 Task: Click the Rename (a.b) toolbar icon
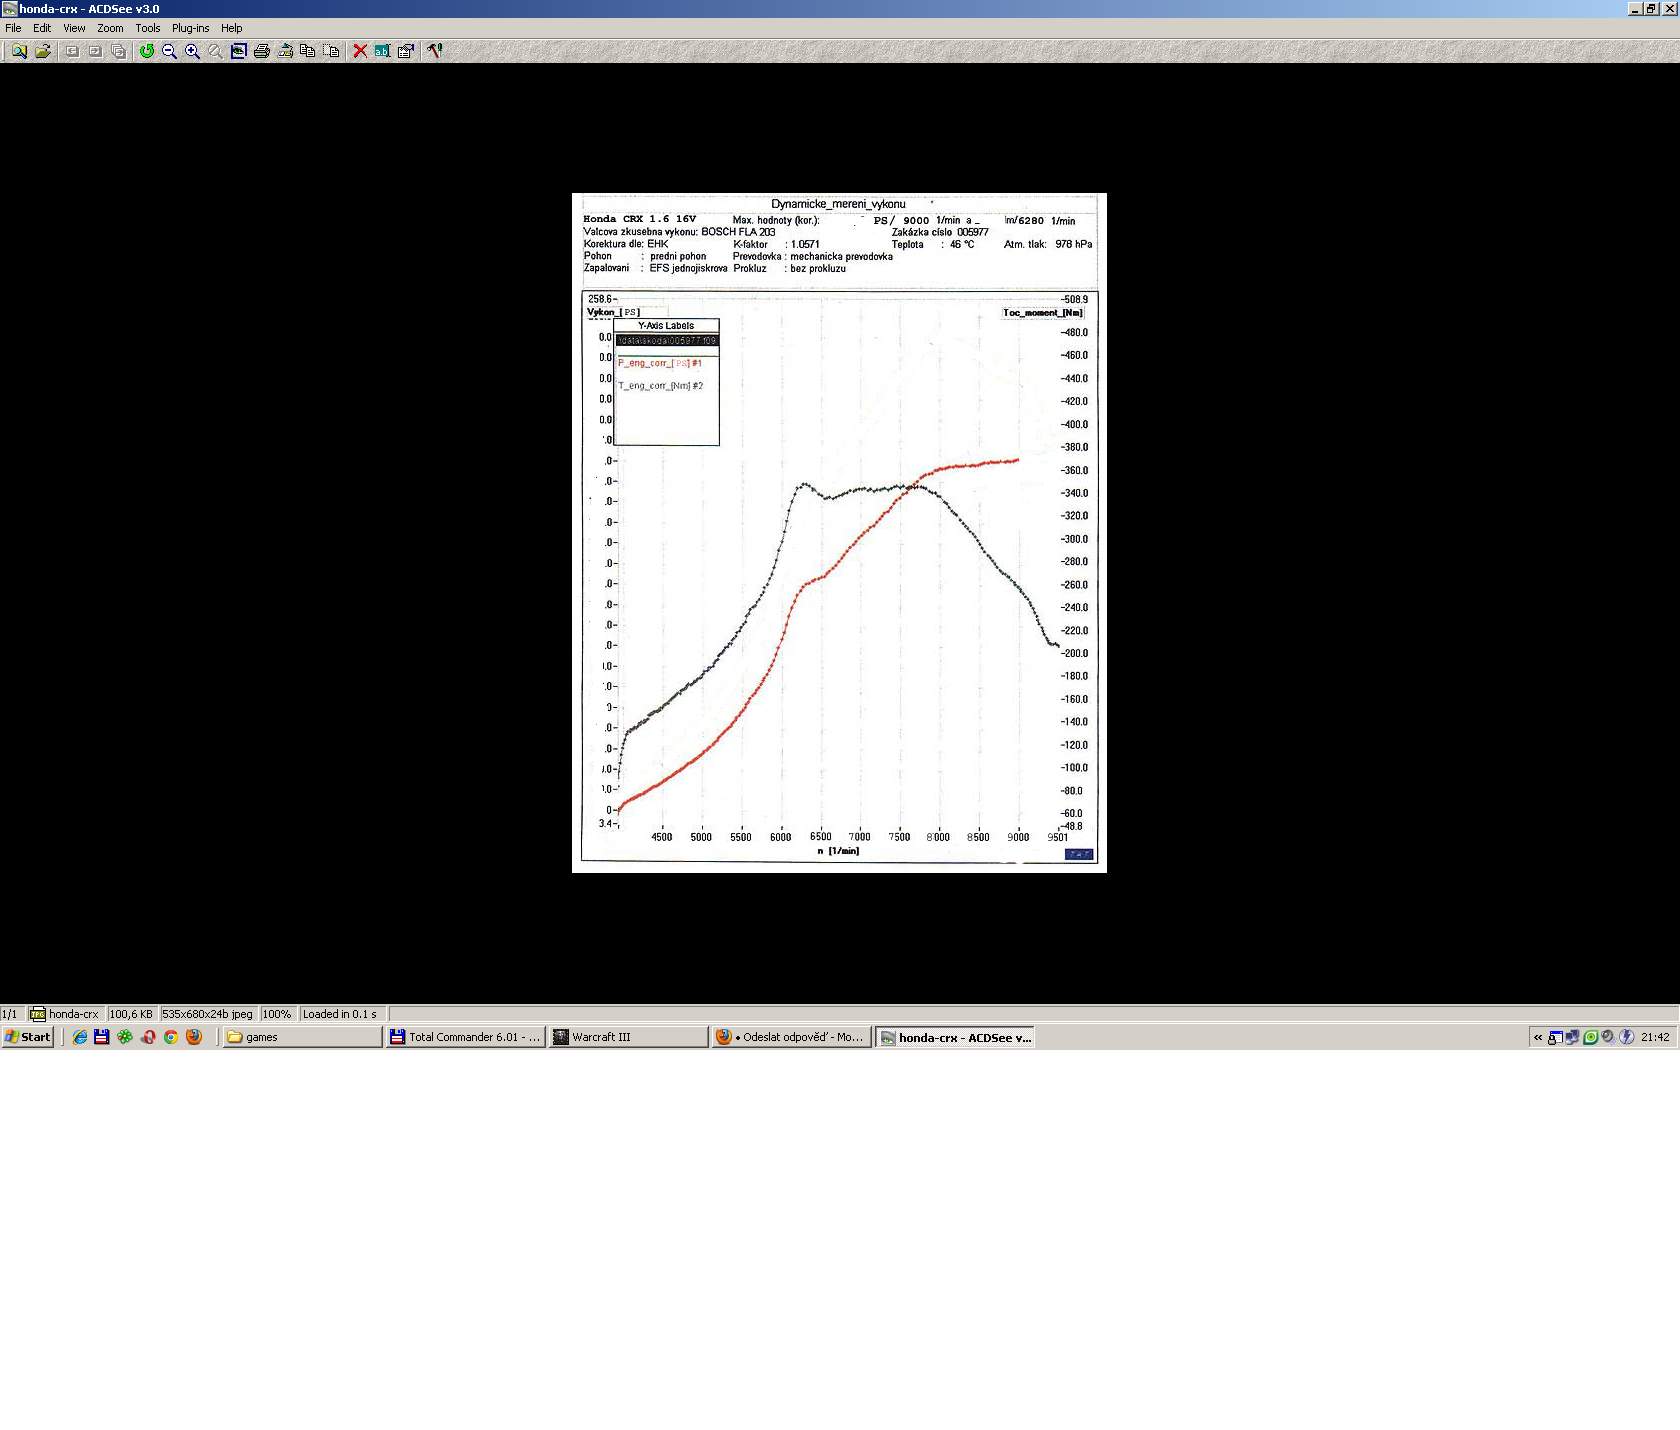[x=382, y=51]
